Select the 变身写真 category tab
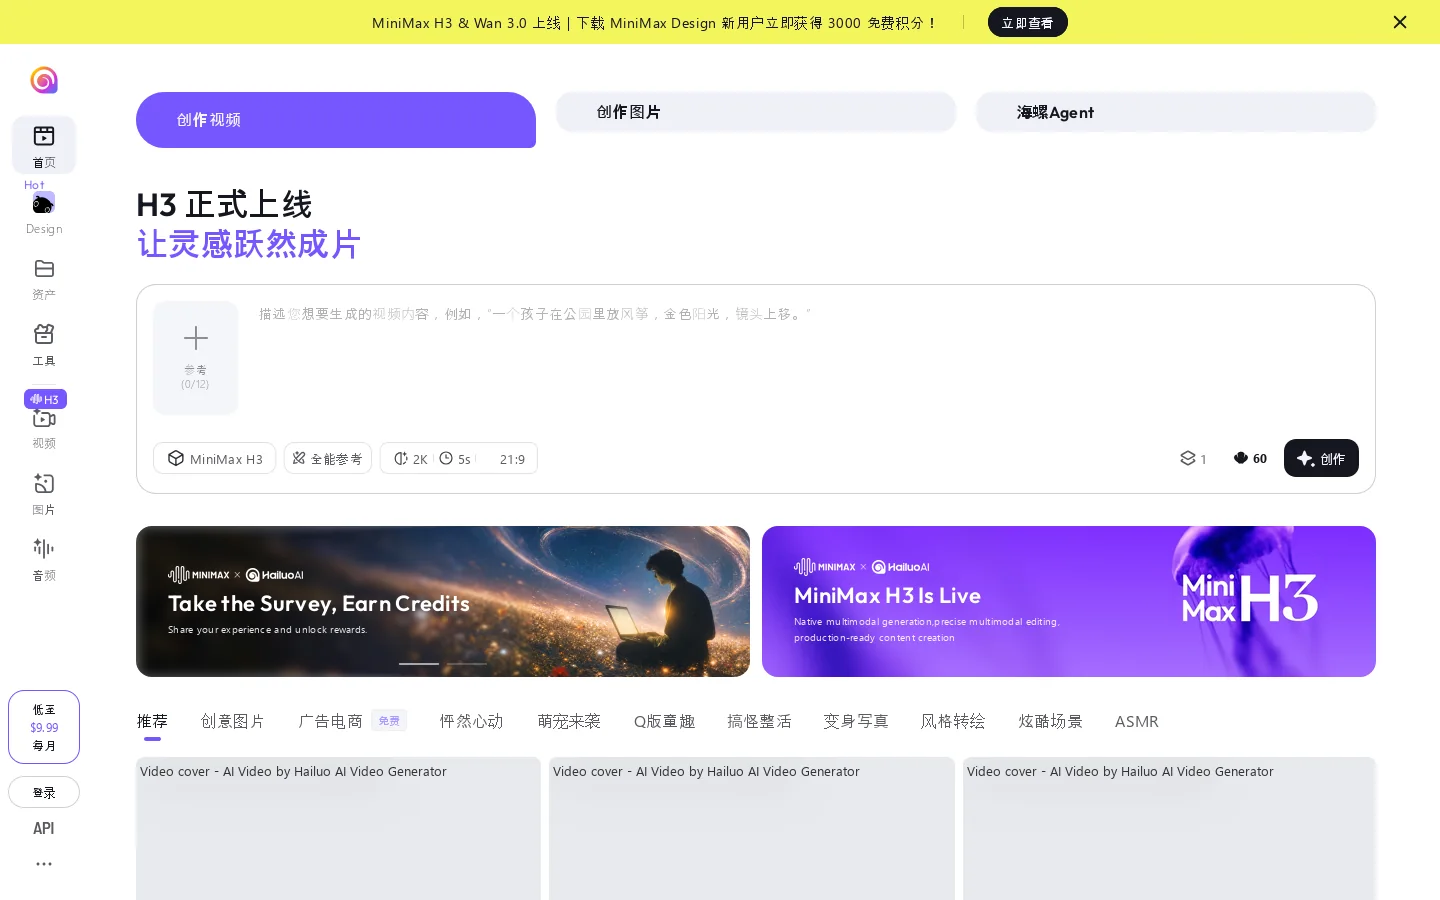 (x=856, y=722)
